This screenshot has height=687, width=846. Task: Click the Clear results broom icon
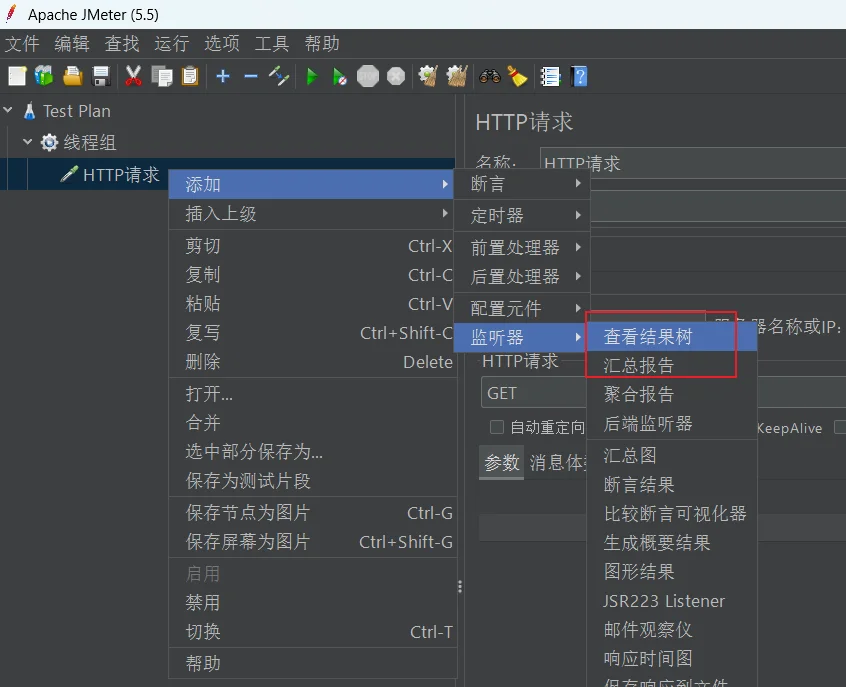click(x=428, y=76)
